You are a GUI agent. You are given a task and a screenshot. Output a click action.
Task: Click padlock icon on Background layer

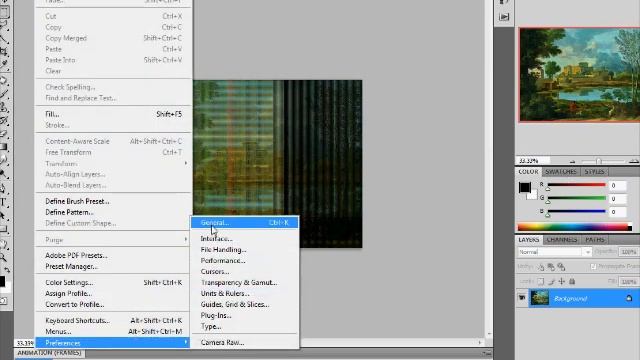click(x=629, y=298)
